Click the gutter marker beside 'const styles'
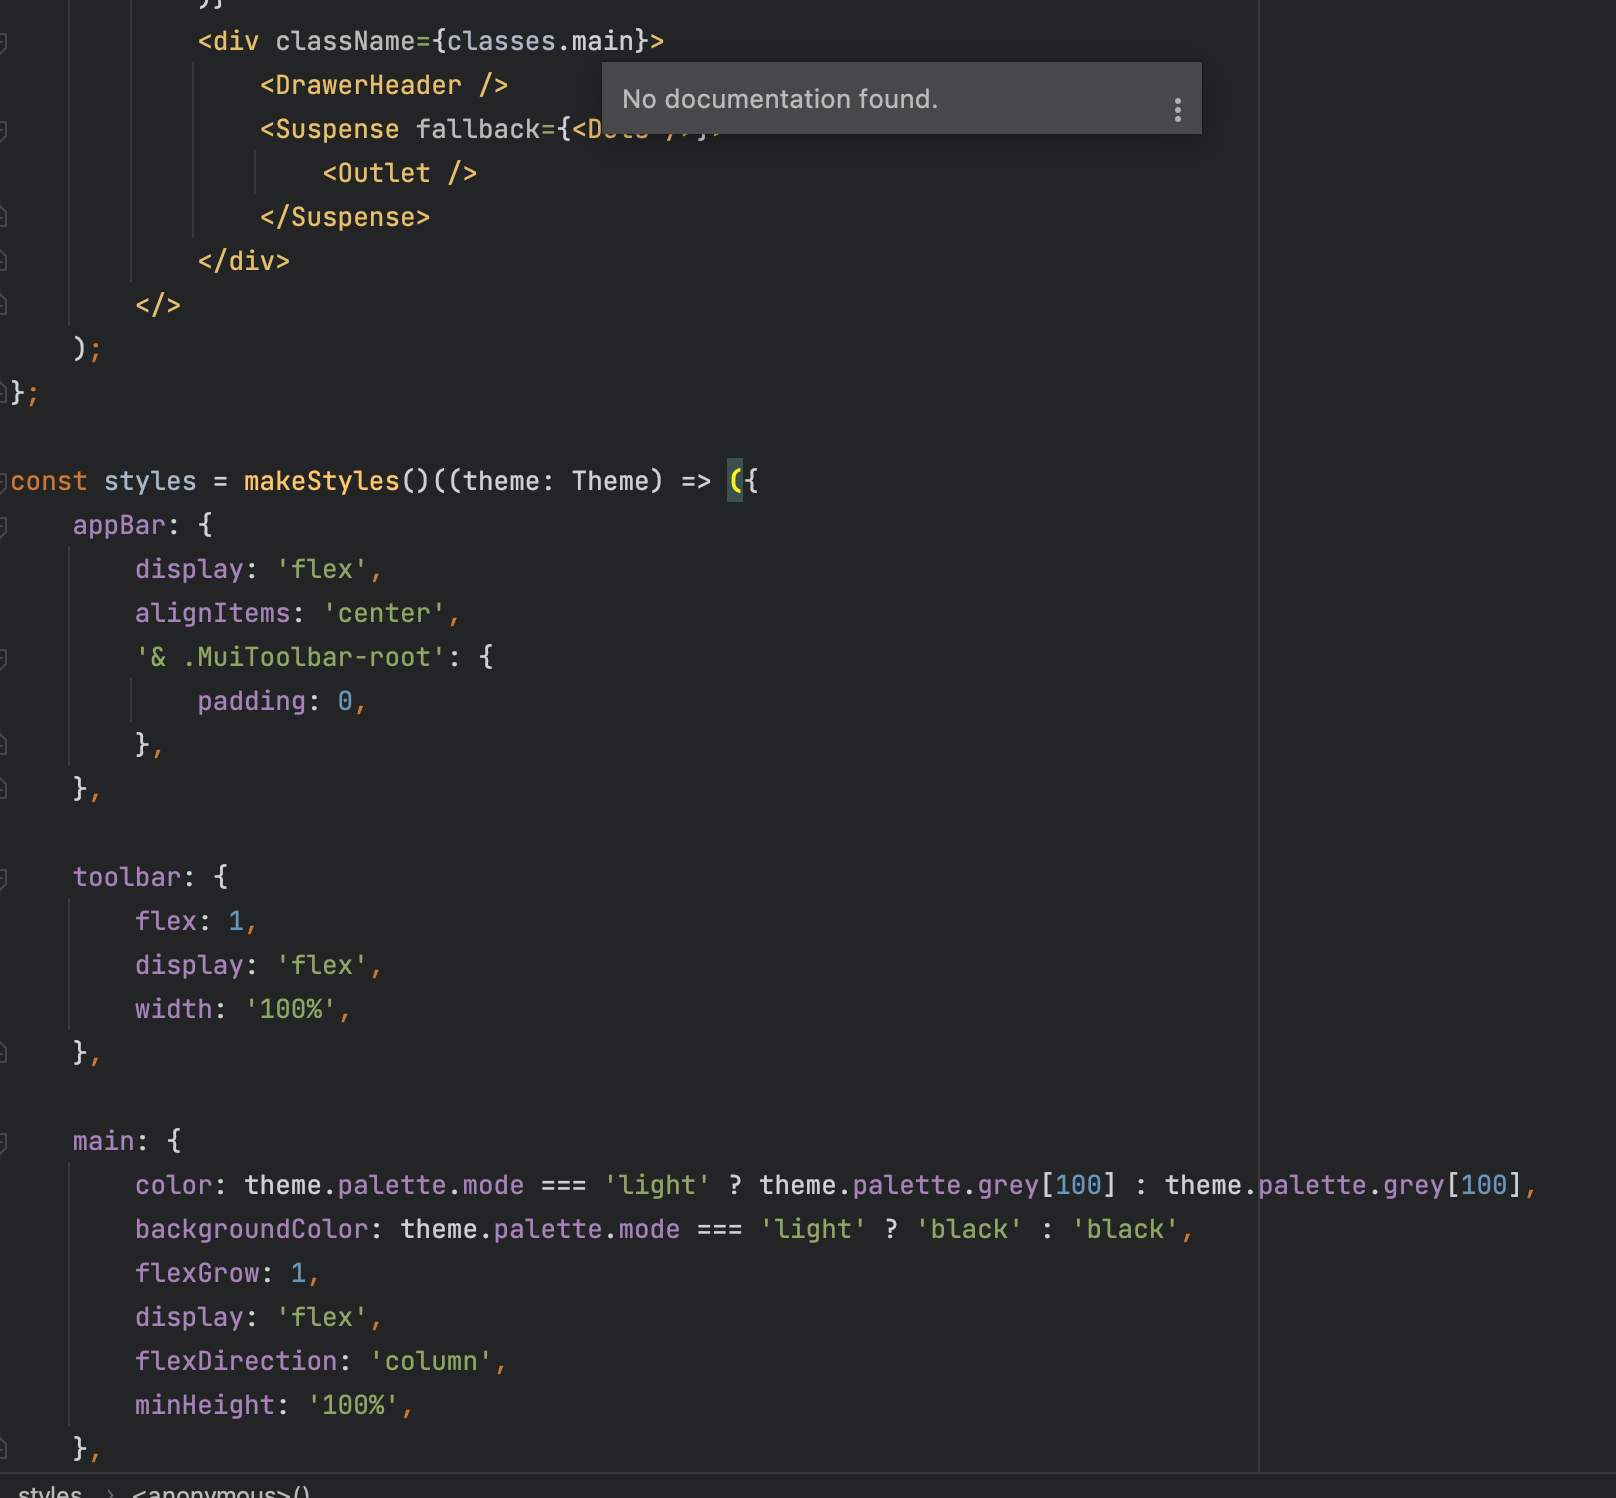This screenshot has height=1498, width=1616. (x=5, y=481)
